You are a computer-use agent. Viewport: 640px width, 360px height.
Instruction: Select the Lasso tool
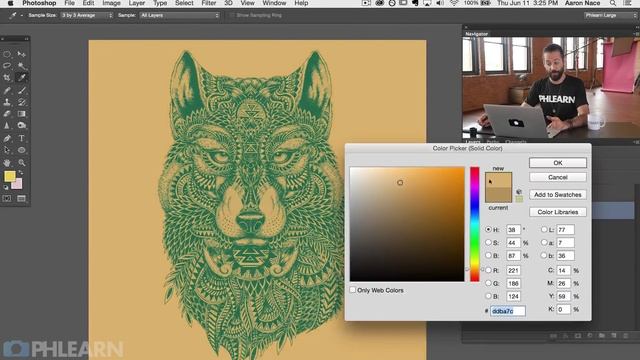pyautogui.click(x=7, y=66)
